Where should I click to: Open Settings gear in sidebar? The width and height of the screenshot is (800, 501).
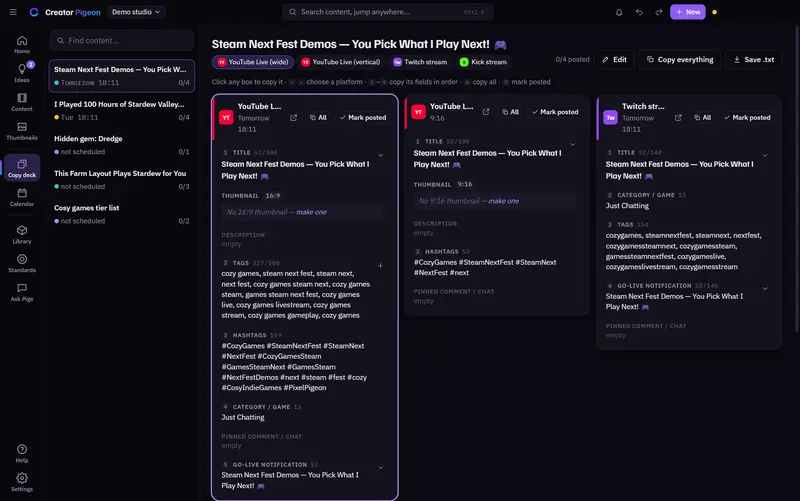[22, 482]
